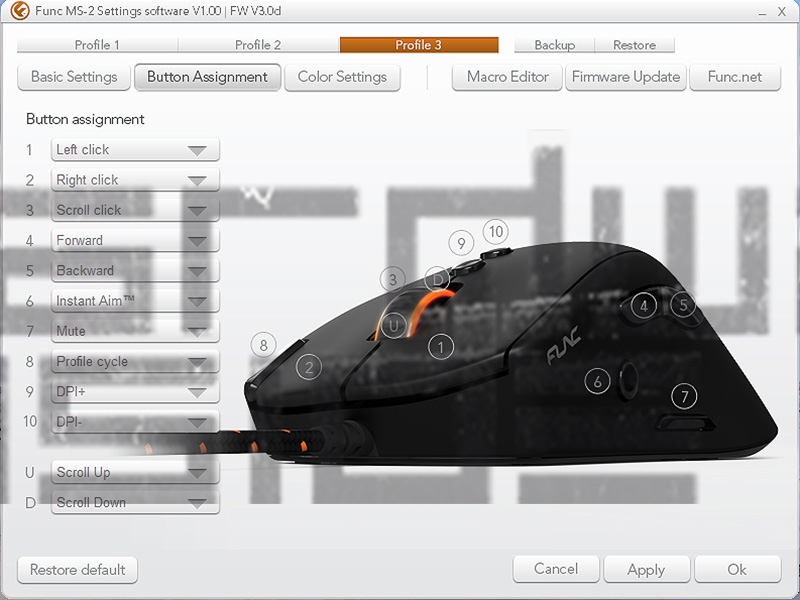Click the circled 8 marker on mouse
Viewport: 800px width, 600px height.
point(263,345)
